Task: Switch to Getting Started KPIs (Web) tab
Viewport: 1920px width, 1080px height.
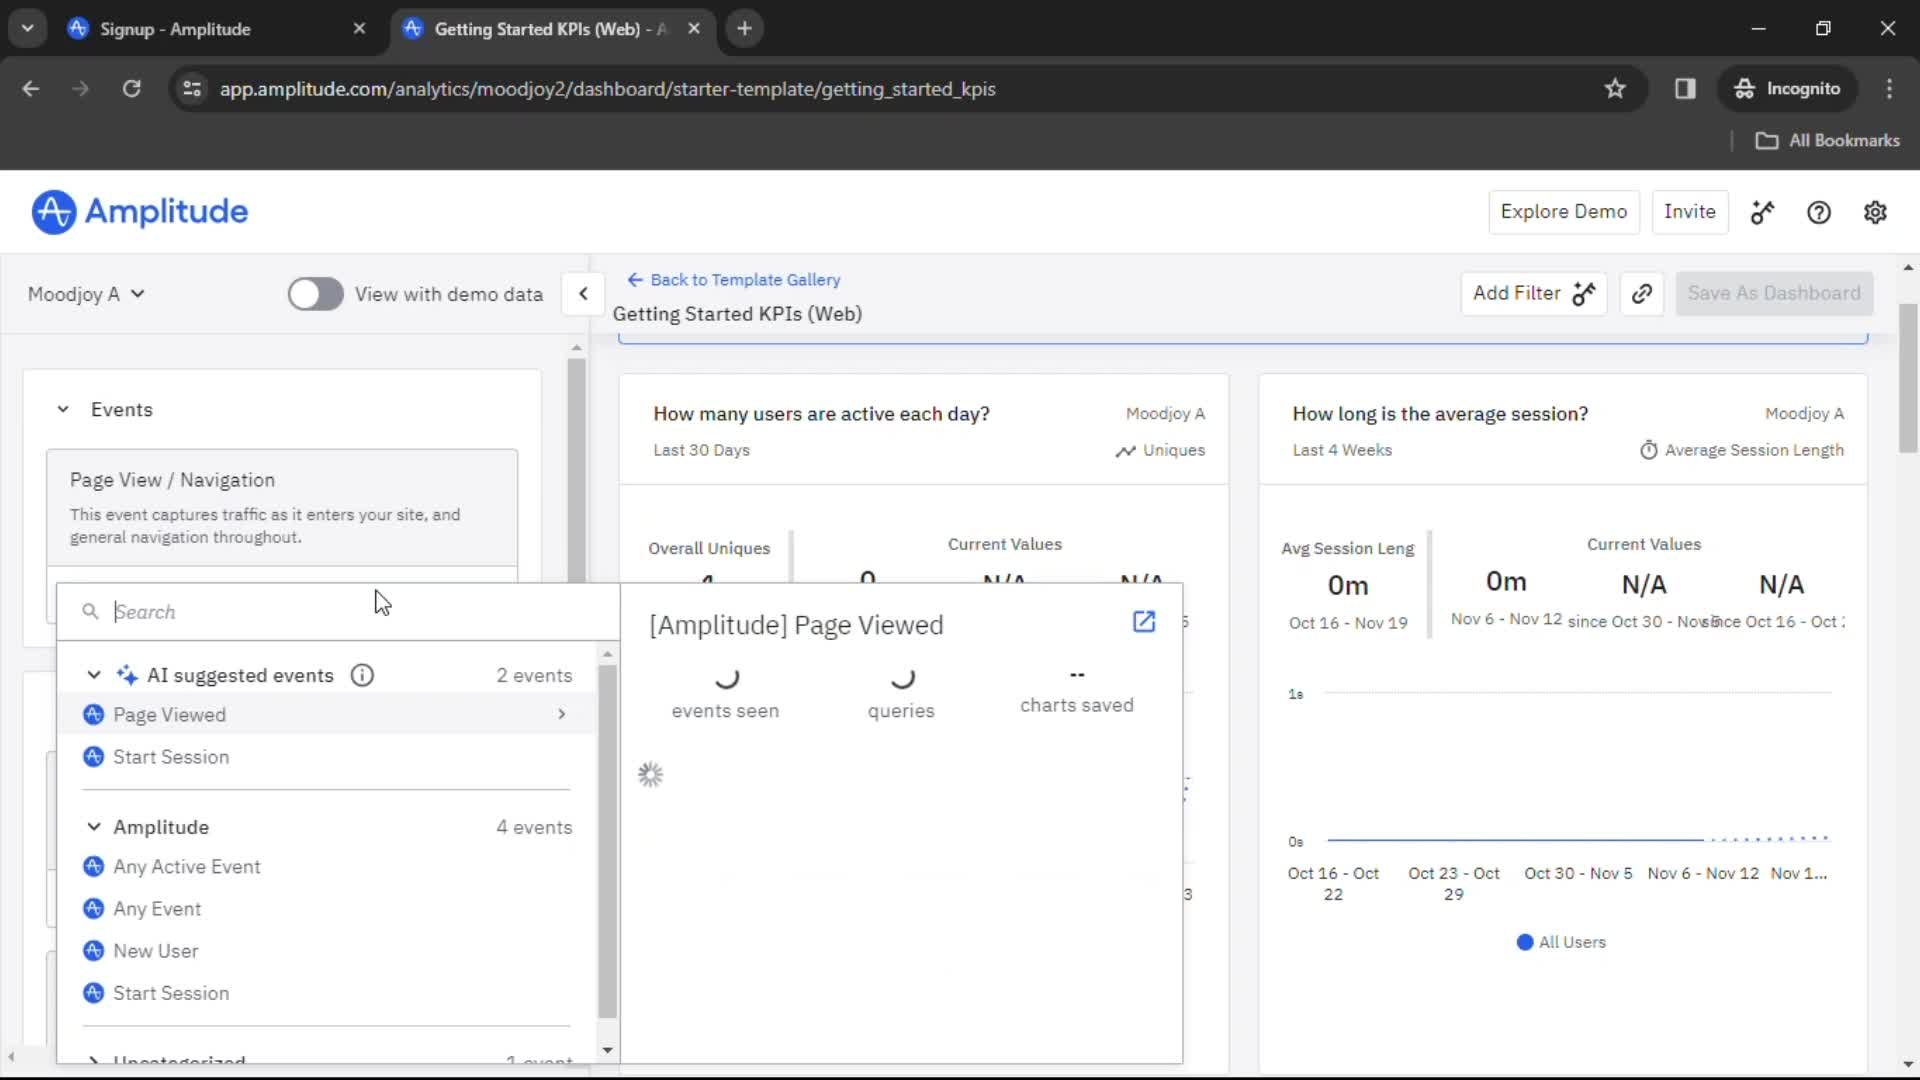Action: click(550, 29)
